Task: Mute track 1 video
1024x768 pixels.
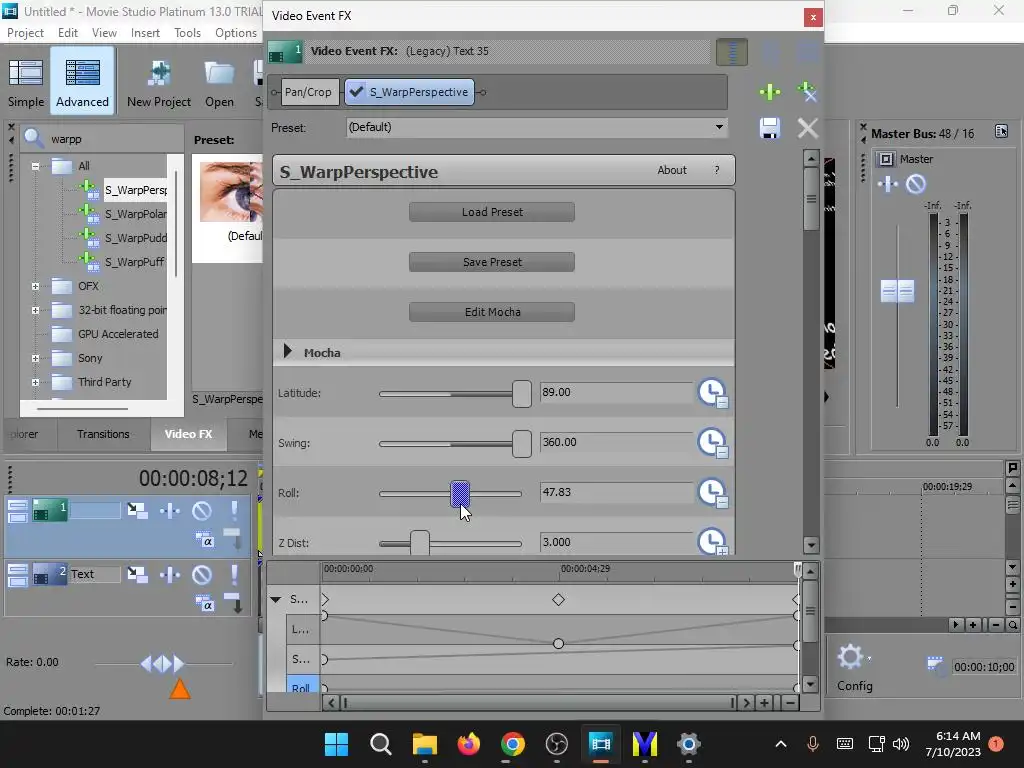Action: point(202,510)
